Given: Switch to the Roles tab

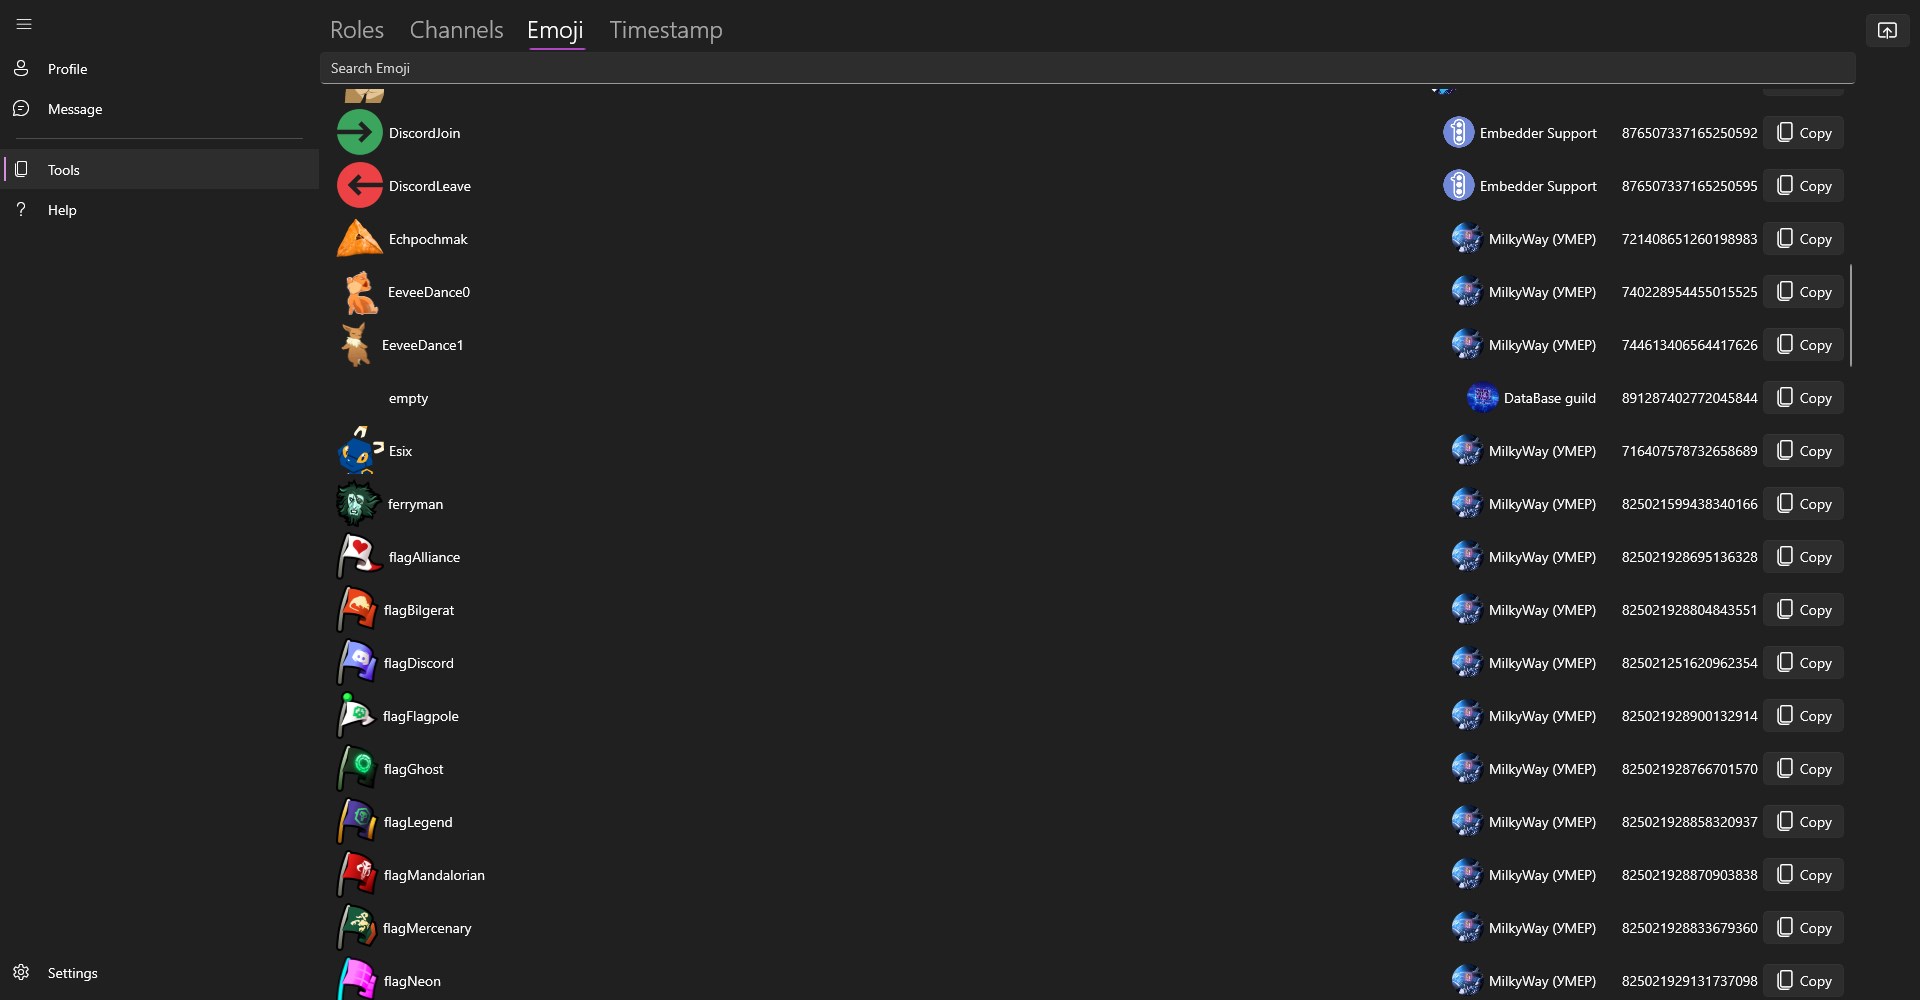Looking at the screenshot, I should coord(357,30).
